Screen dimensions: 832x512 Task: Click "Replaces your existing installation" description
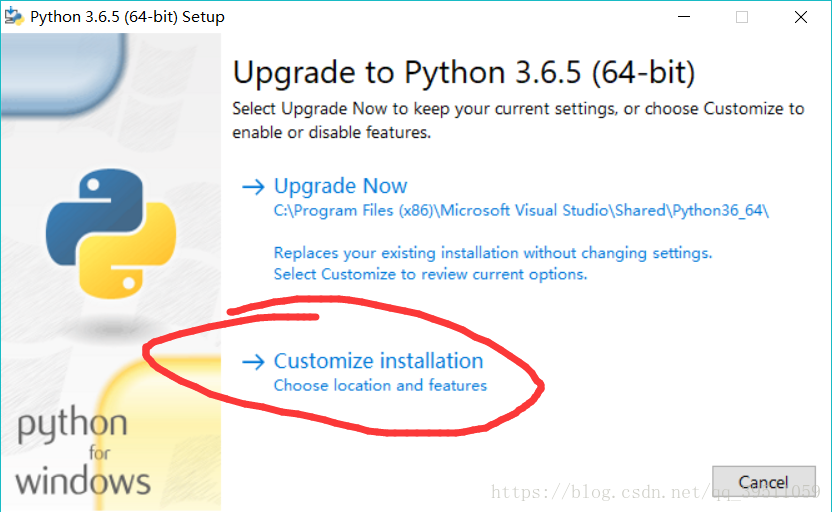[493, 253]
